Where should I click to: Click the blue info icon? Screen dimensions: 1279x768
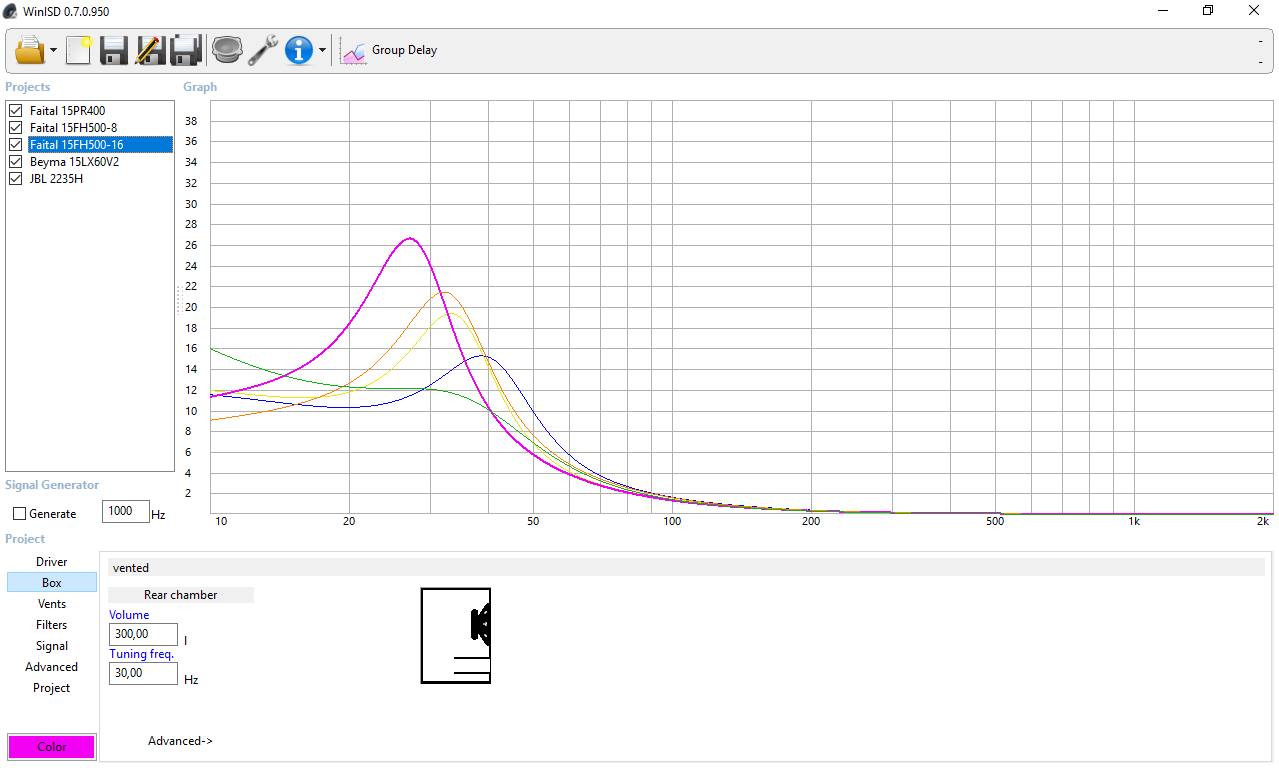pyautogui.click(x=299, y=50)
